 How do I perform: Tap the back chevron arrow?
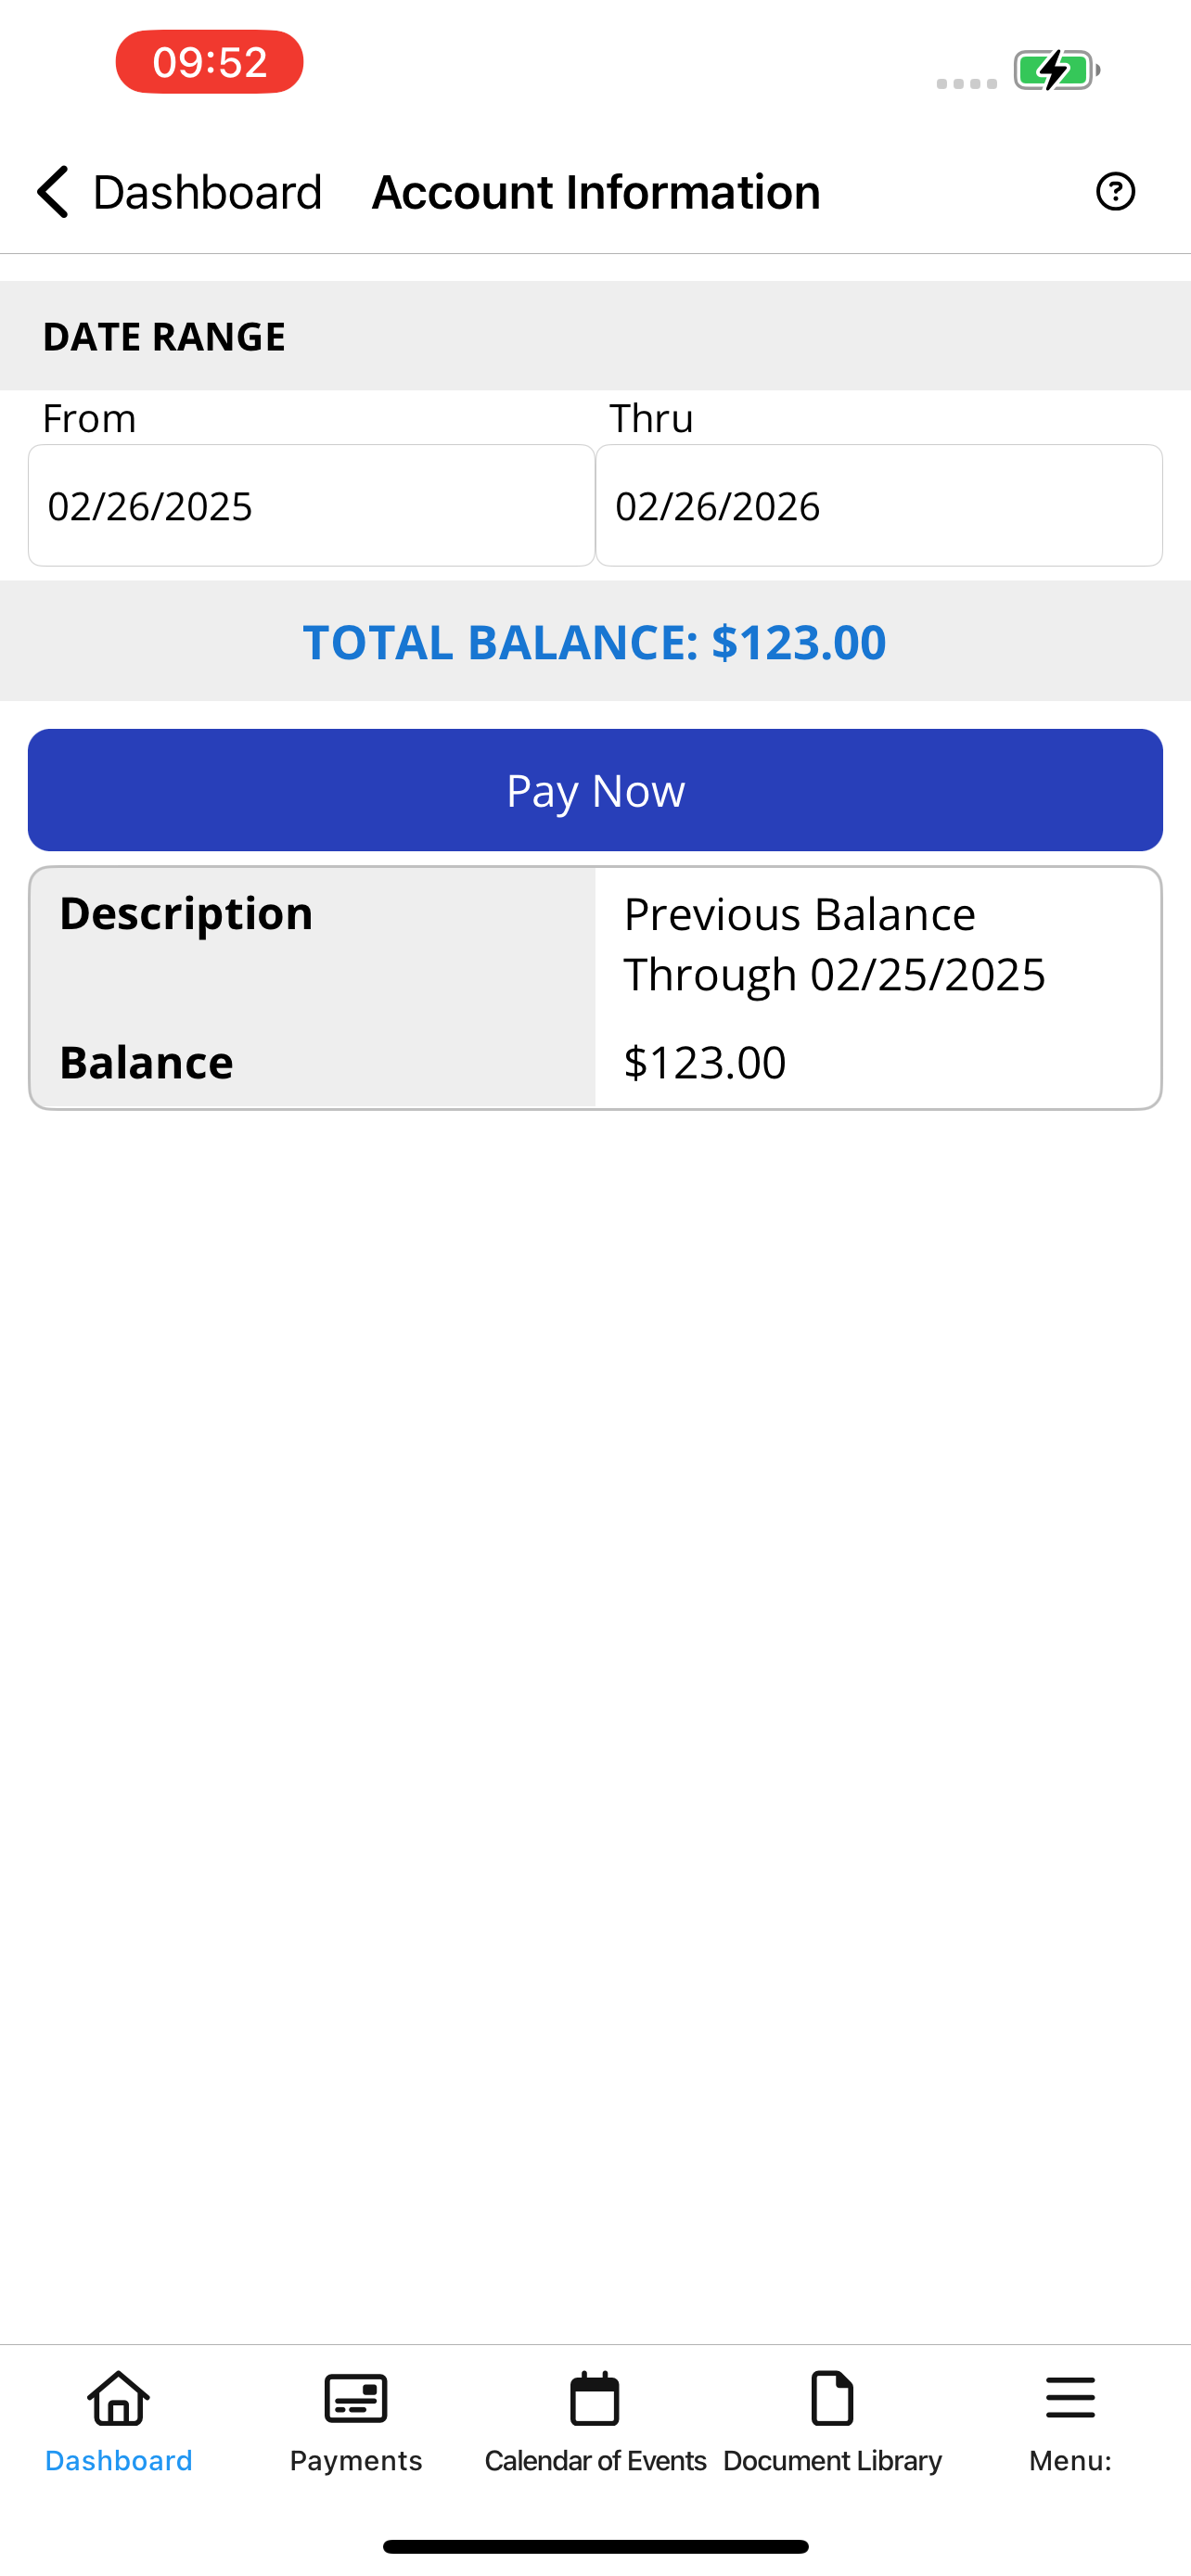pyautogui.click(x=52, y=191)
